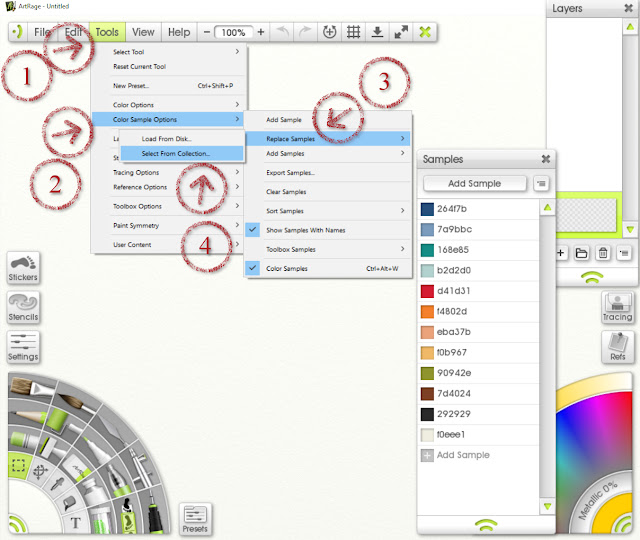Select the 264f7b blue sample swatch
Image resolution: width=640 pixels, height=540 pixels.
pyautogui.click(x=427, y=209)
